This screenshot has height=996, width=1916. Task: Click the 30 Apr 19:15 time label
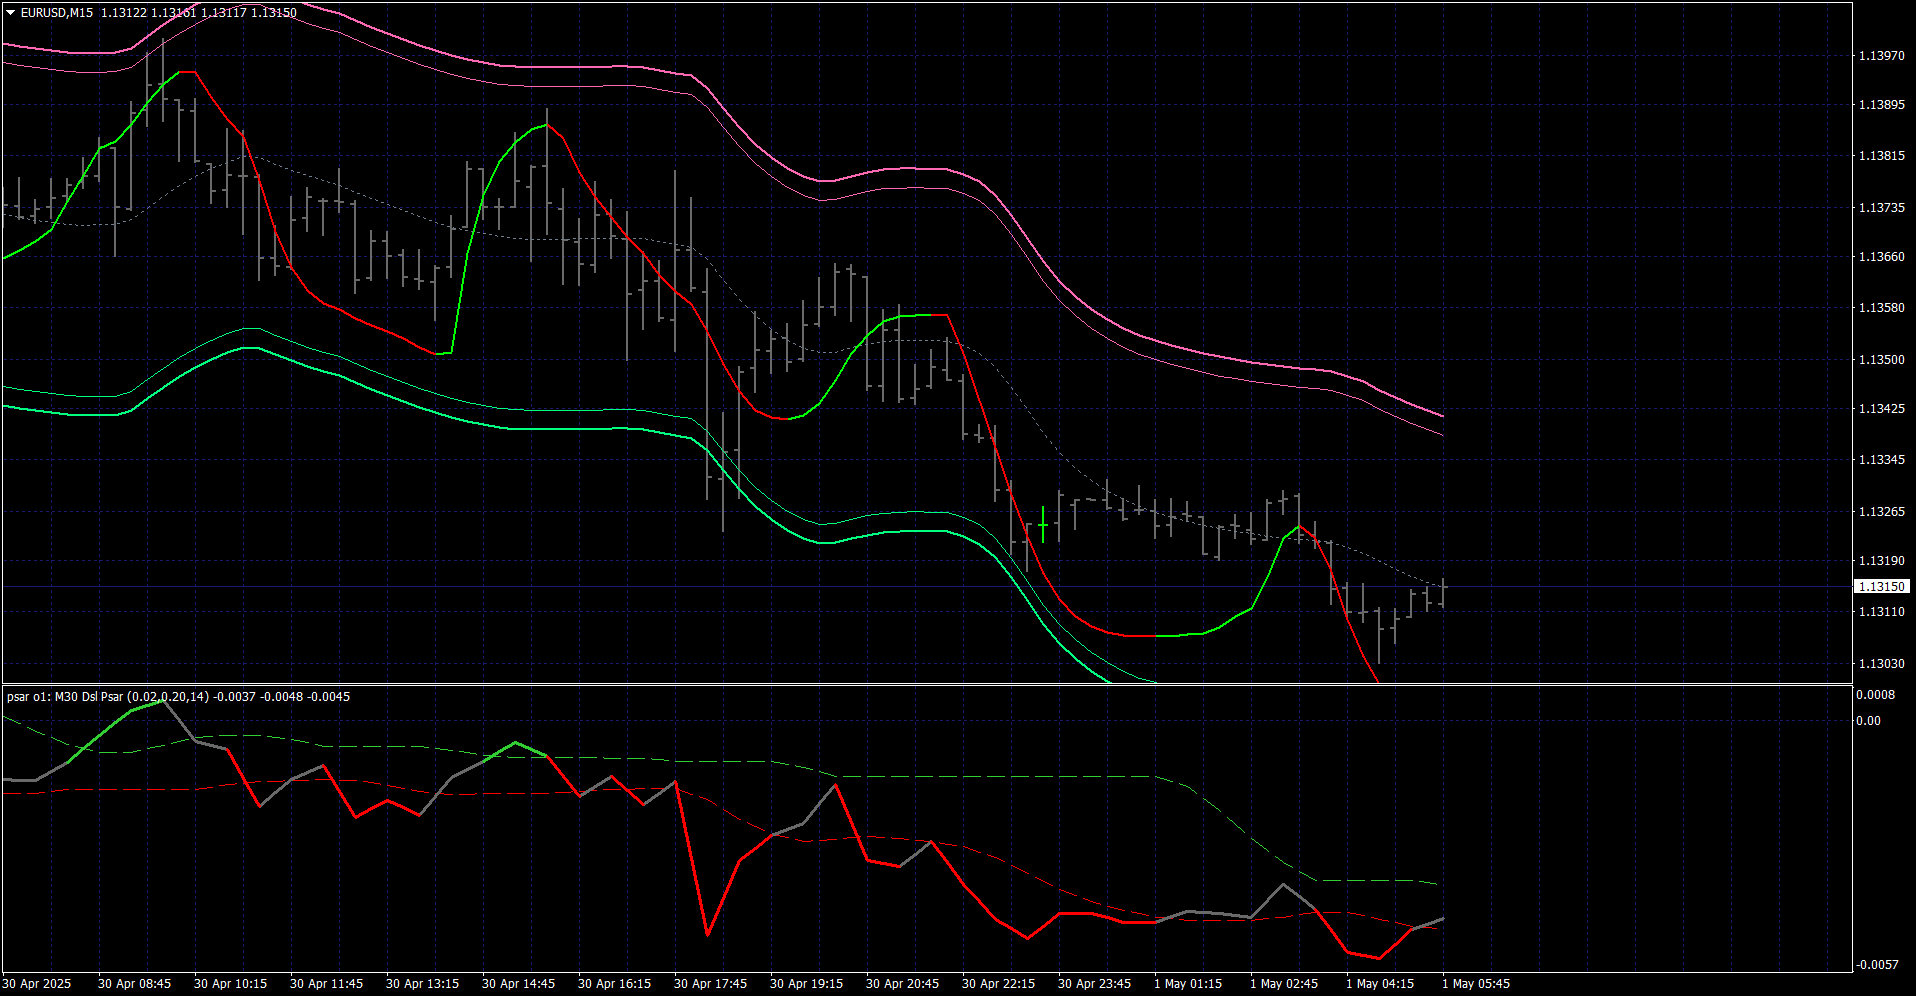(806, 984)
